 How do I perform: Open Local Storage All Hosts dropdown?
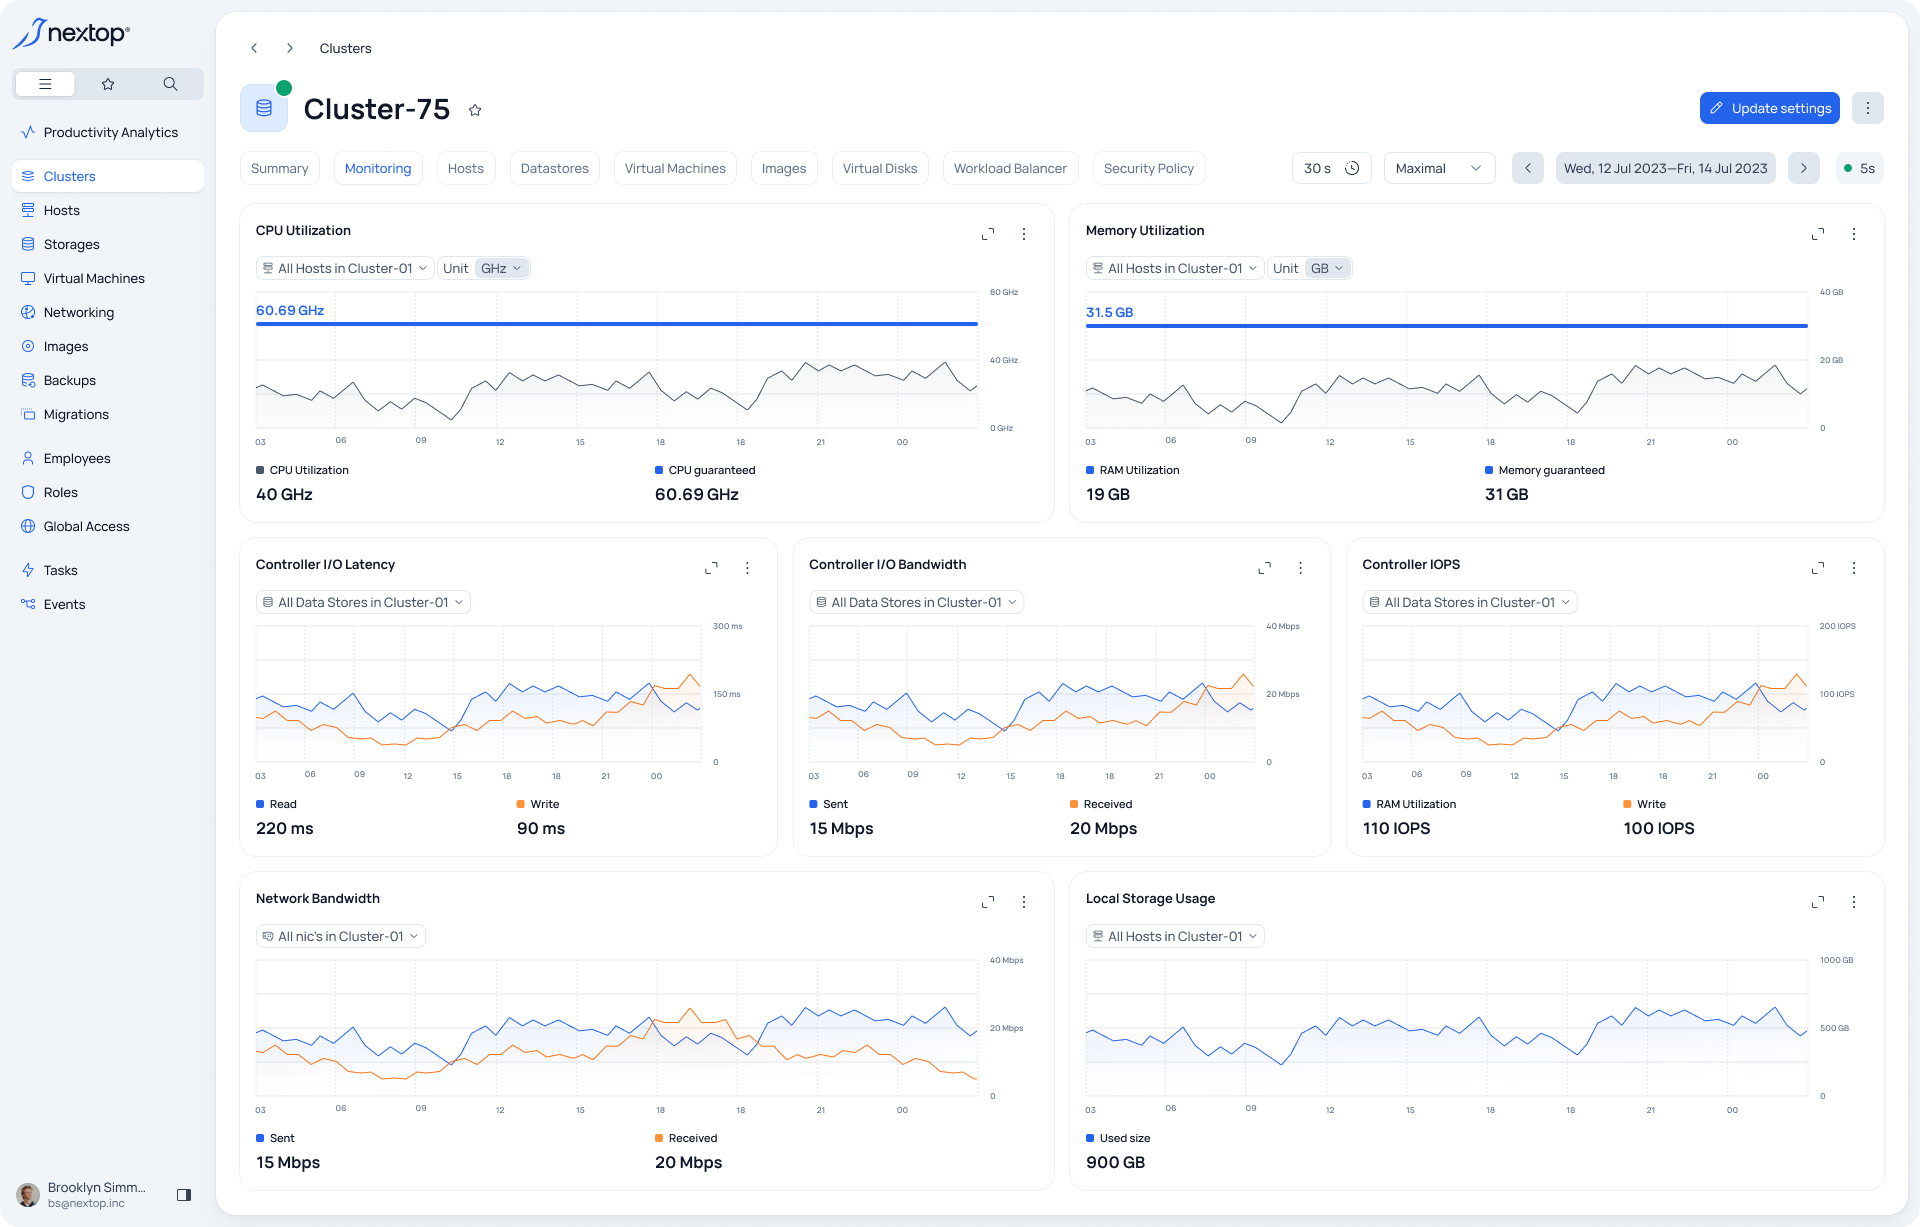coord(1175,936)
